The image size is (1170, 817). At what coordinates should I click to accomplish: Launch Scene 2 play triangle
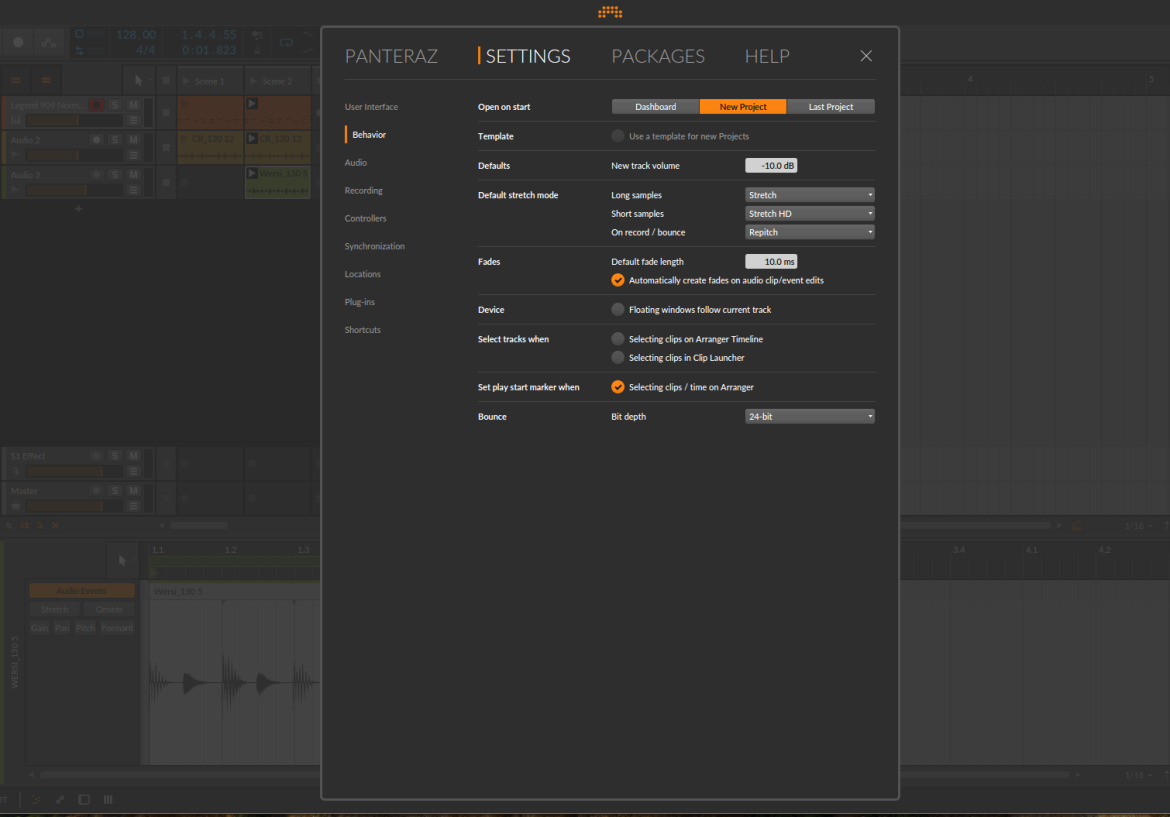pyautogui.click(x=254, y=81)
